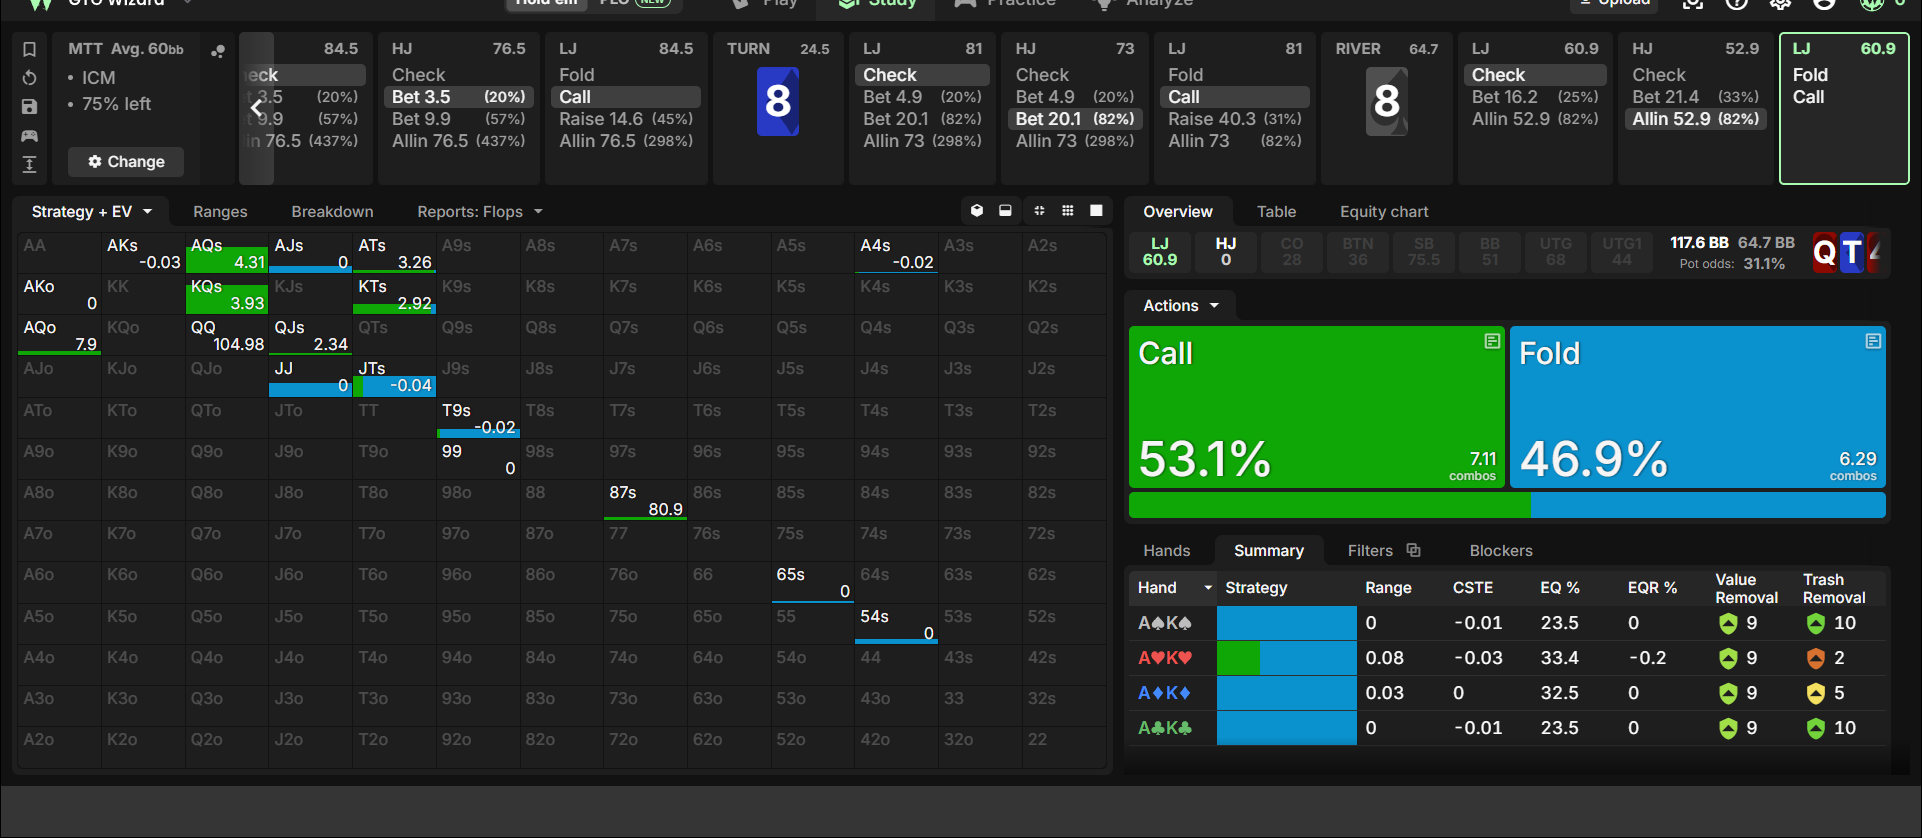
Task: Select the nine-cell grid view icon
Action: [1068, 211]
